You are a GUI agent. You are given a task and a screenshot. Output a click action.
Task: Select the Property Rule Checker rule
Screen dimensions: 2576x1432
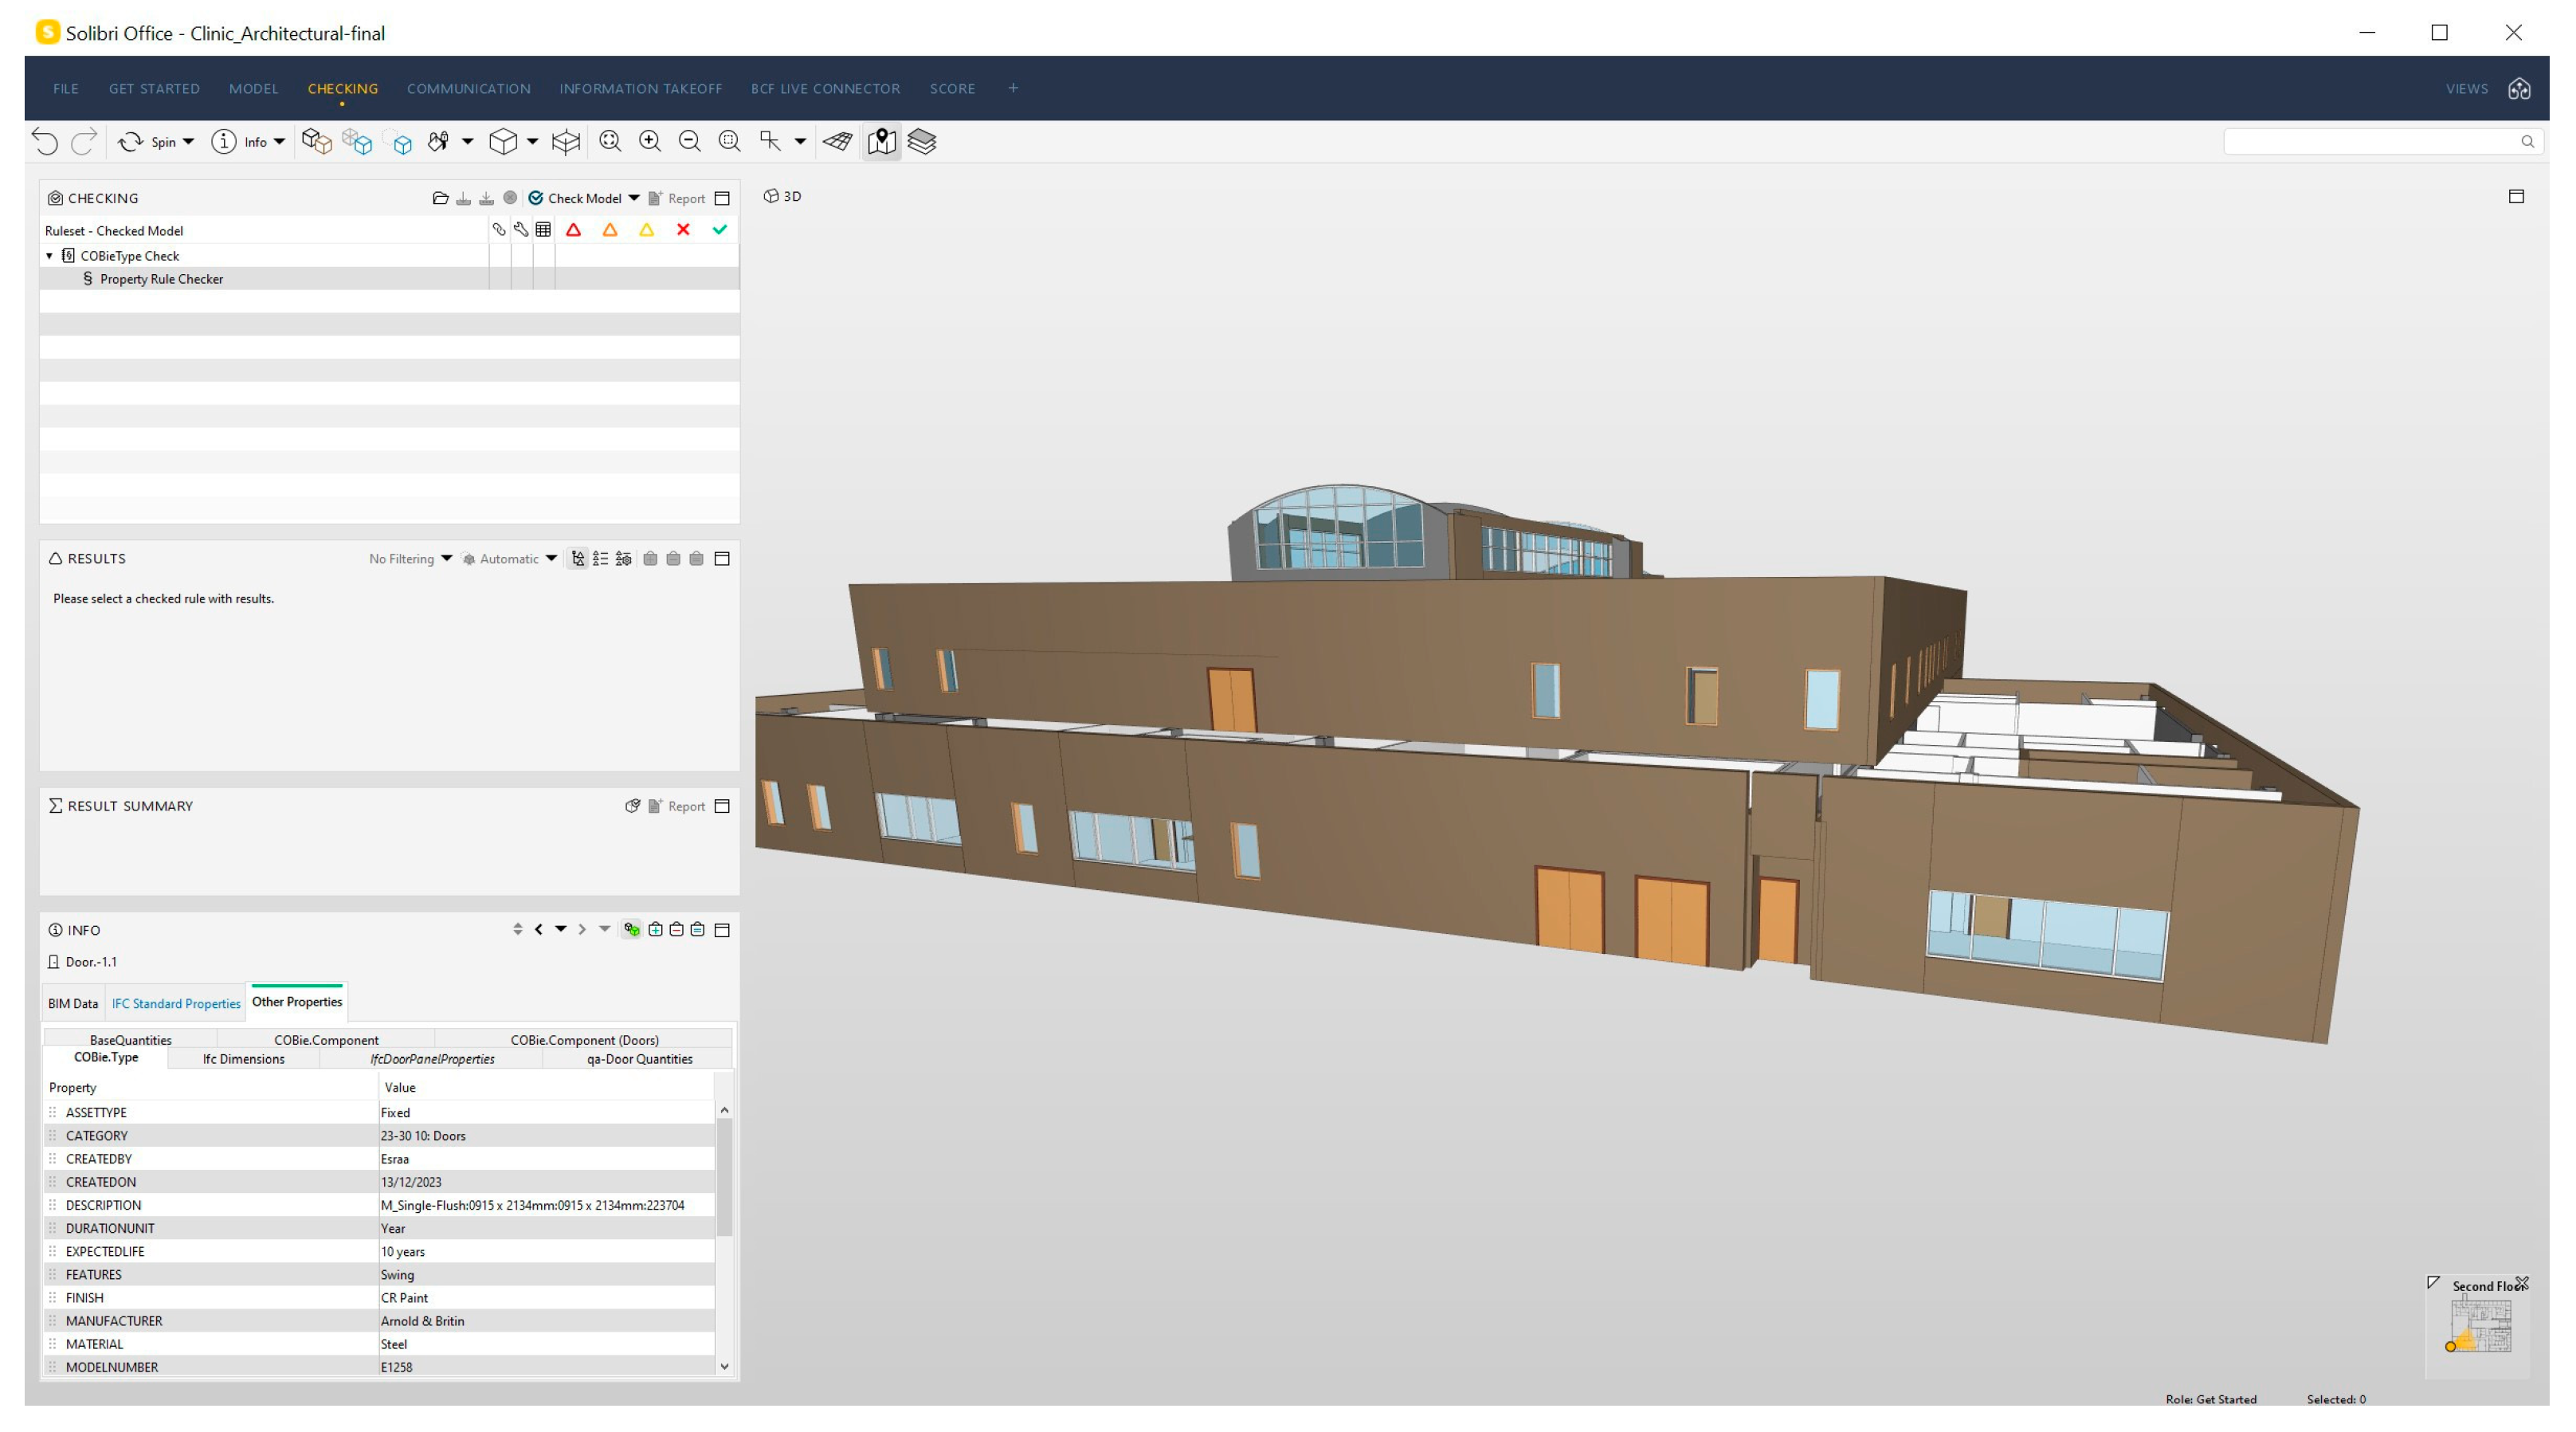(x=161, y=279)
